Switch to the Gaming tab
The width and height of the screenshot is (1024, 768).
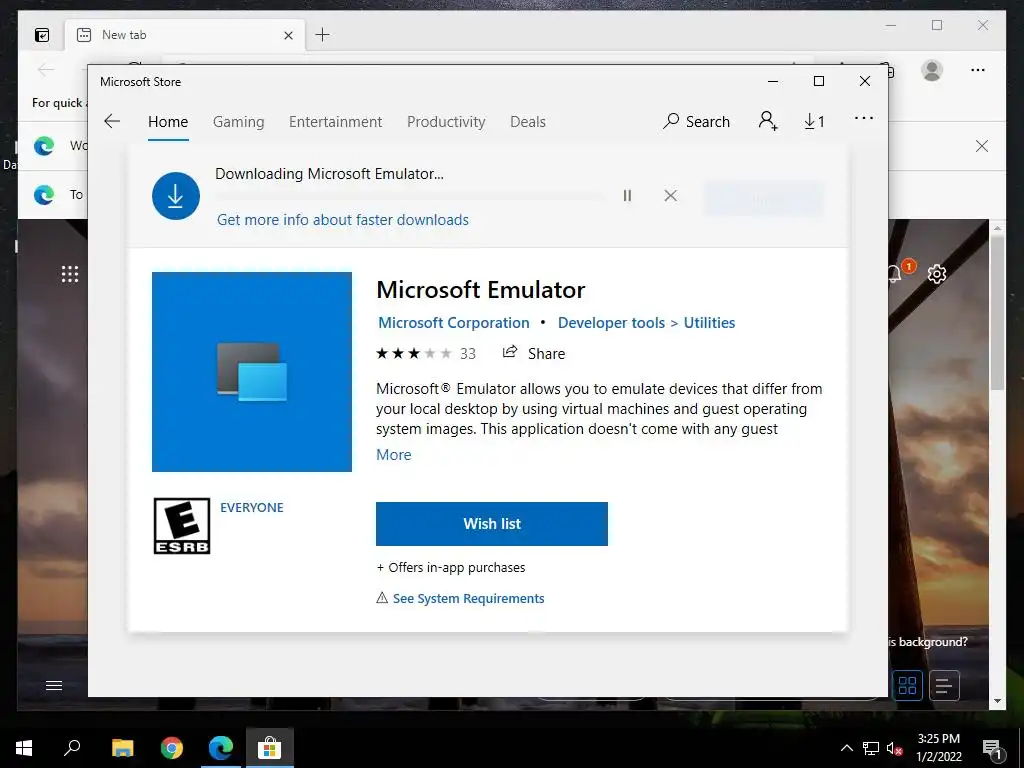(x=238, y=121)
